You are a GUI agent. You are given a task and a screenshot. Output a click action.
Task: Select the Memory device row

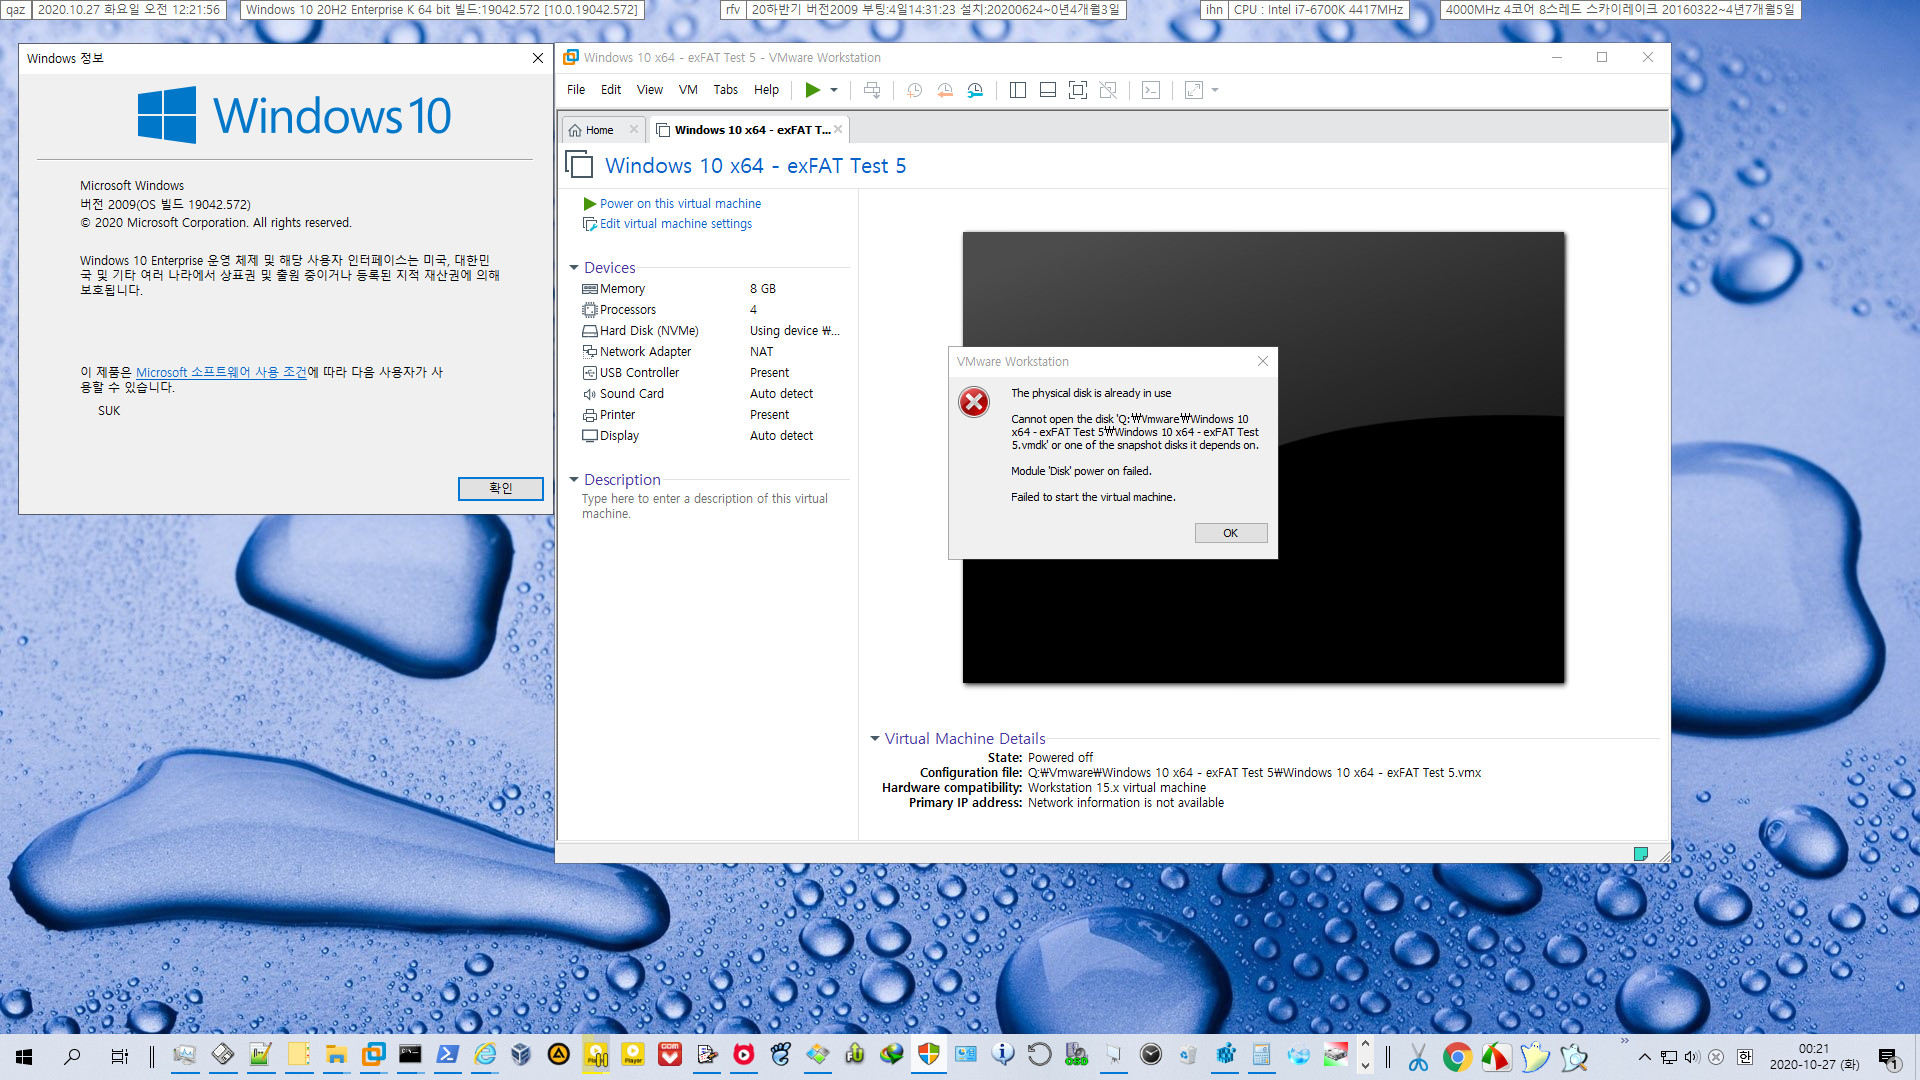click(x=710, y=289)
